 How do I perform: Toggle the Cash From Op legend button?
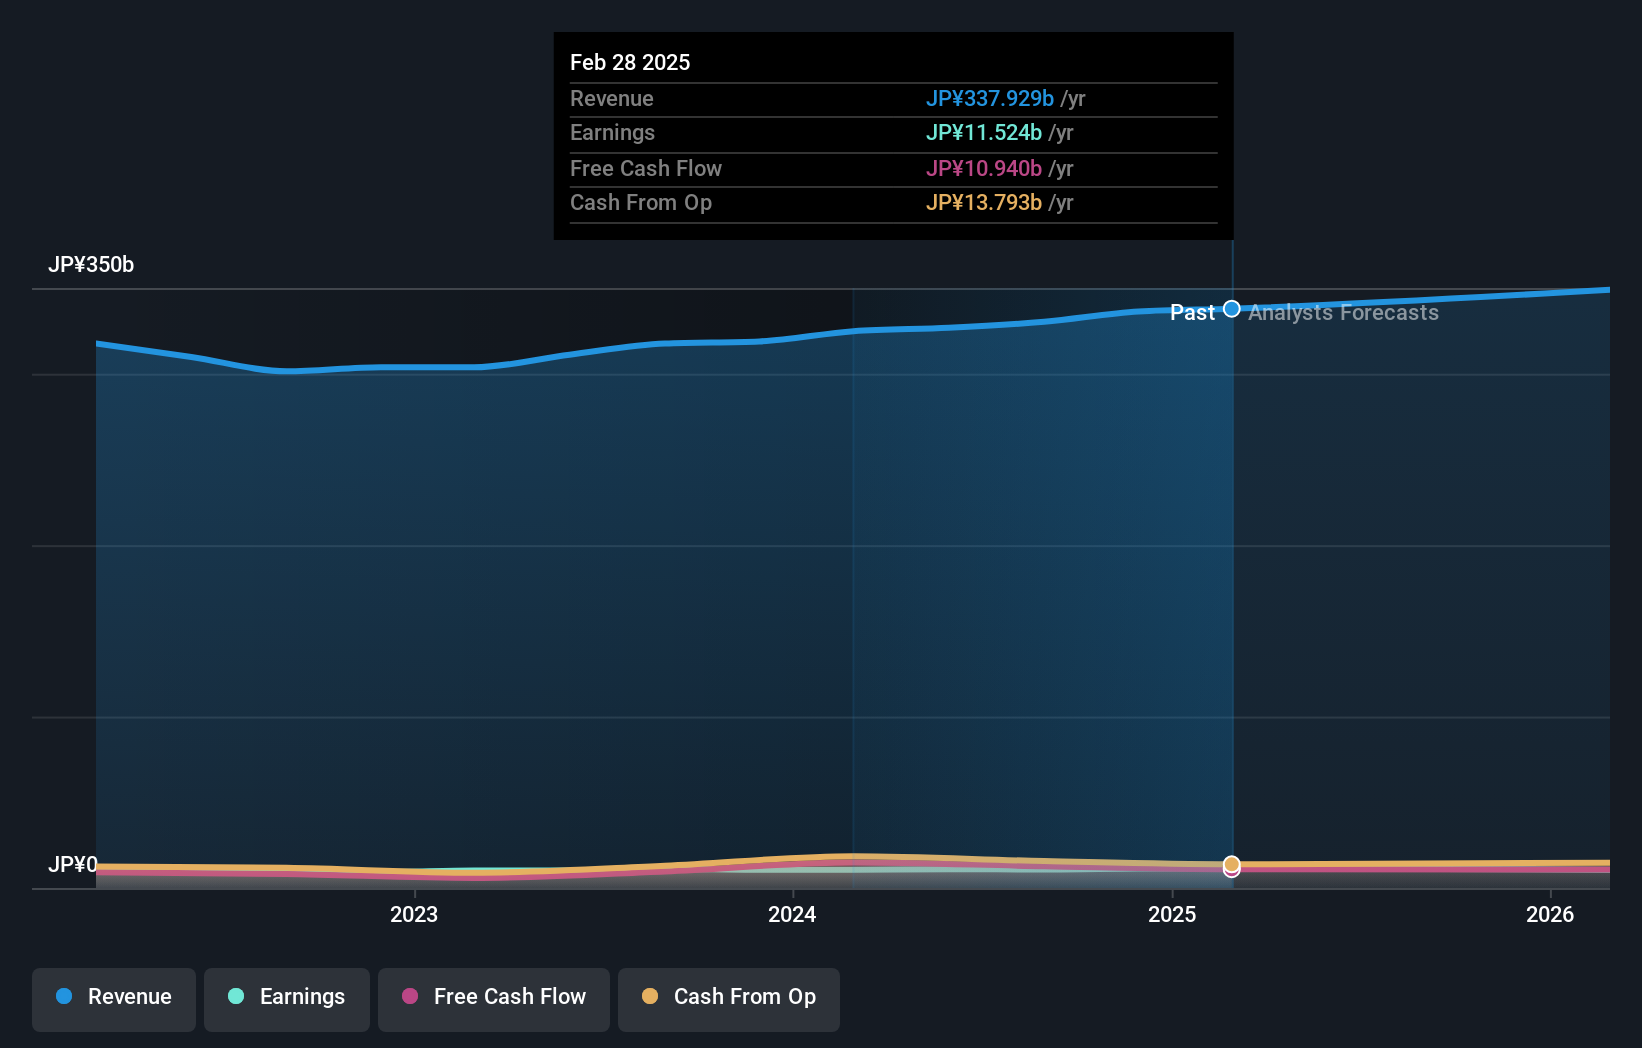tap(729, 999)
